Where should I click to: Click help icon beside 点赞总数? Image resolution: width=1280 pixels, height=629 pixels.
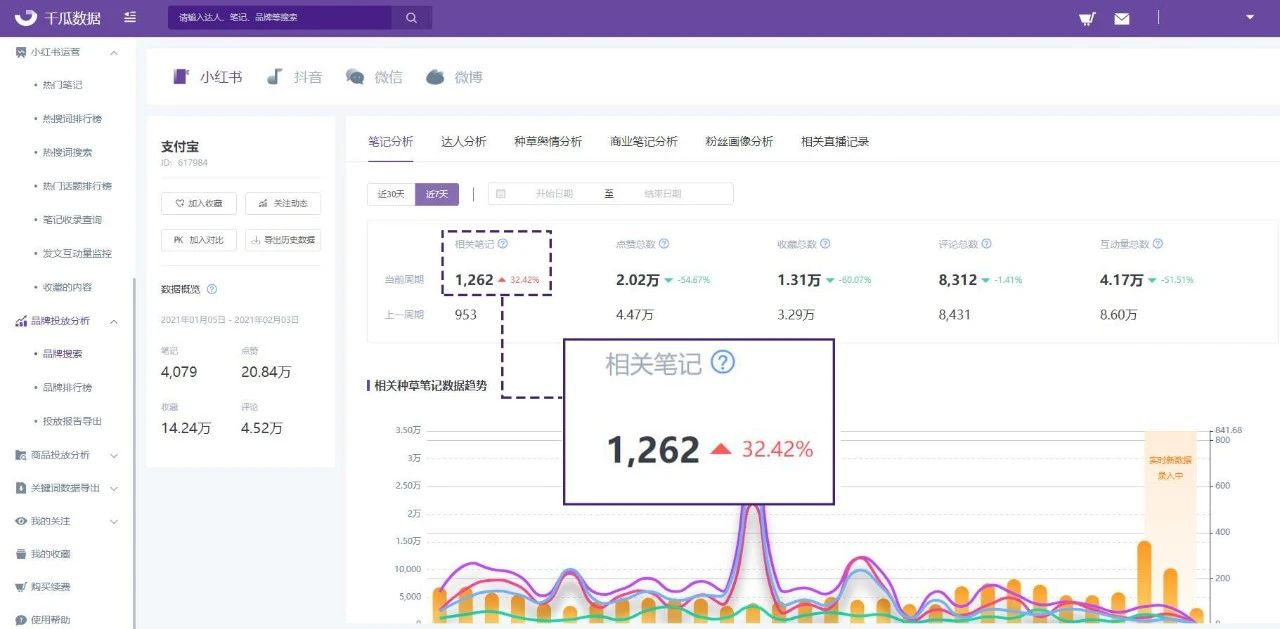(x=664, y=243)
